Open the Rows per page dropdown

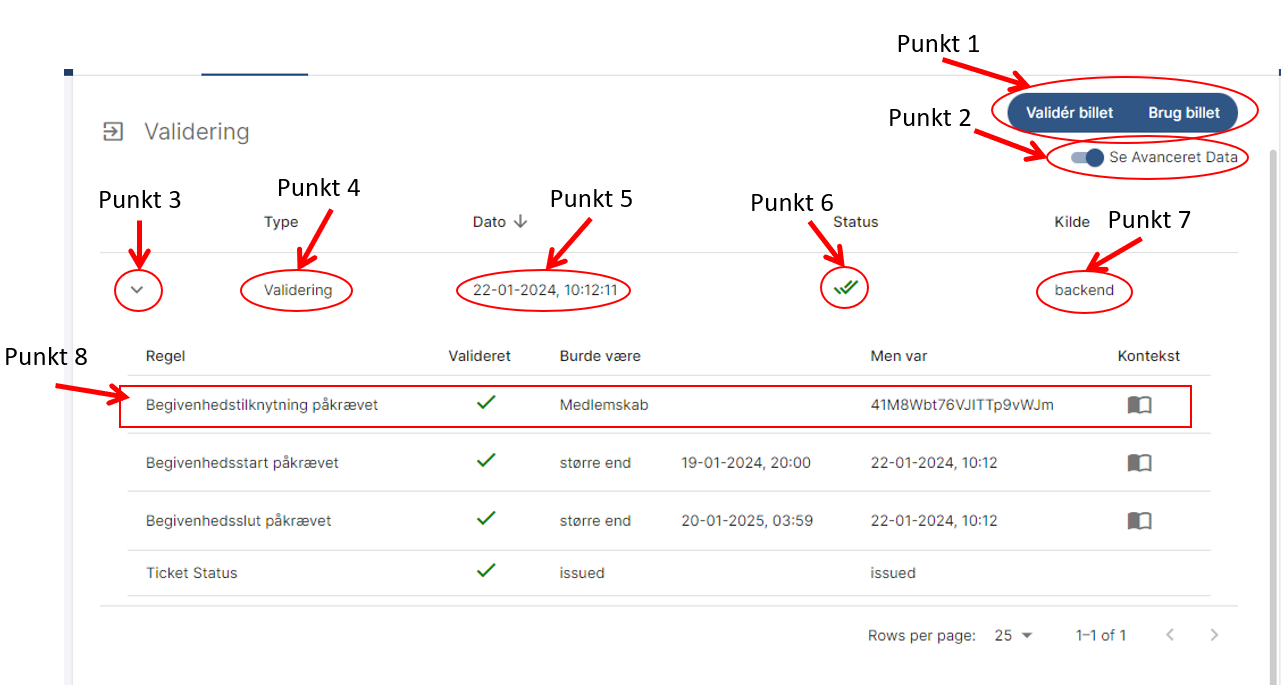click(x=1013, y=636)
